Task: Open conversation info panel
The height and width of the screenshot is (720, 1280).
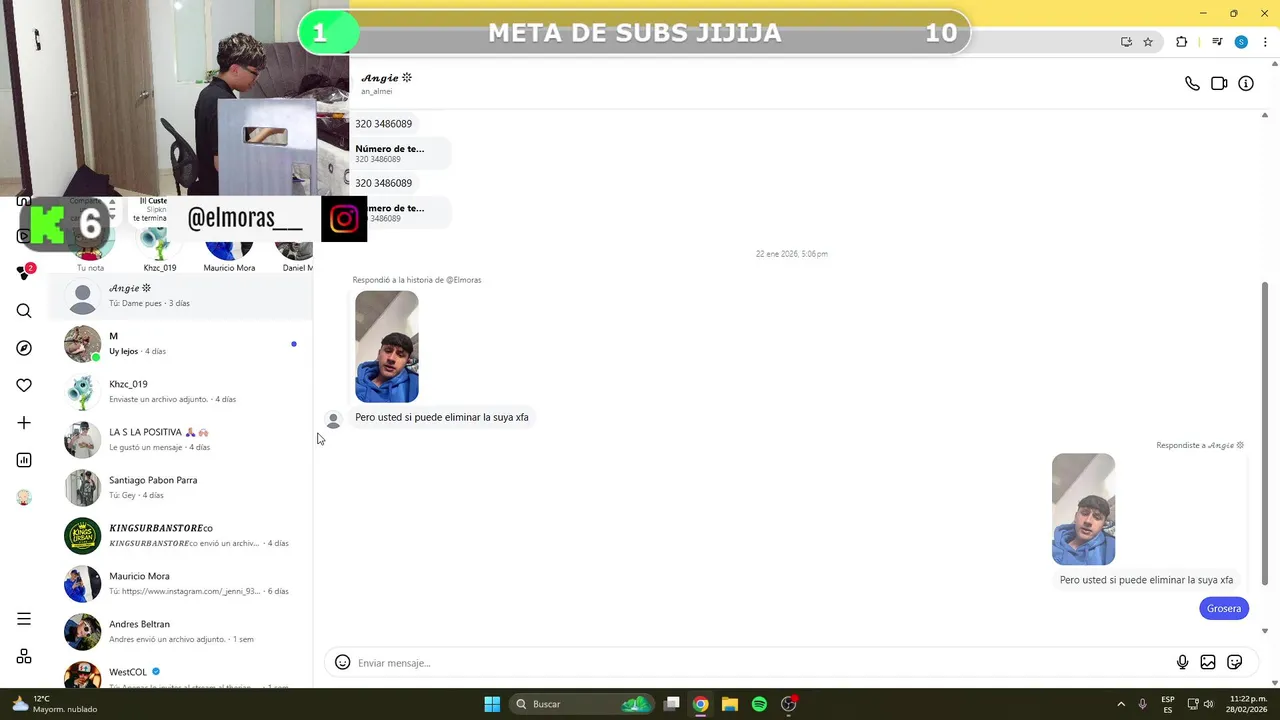Action: [x=1246, y=84]
